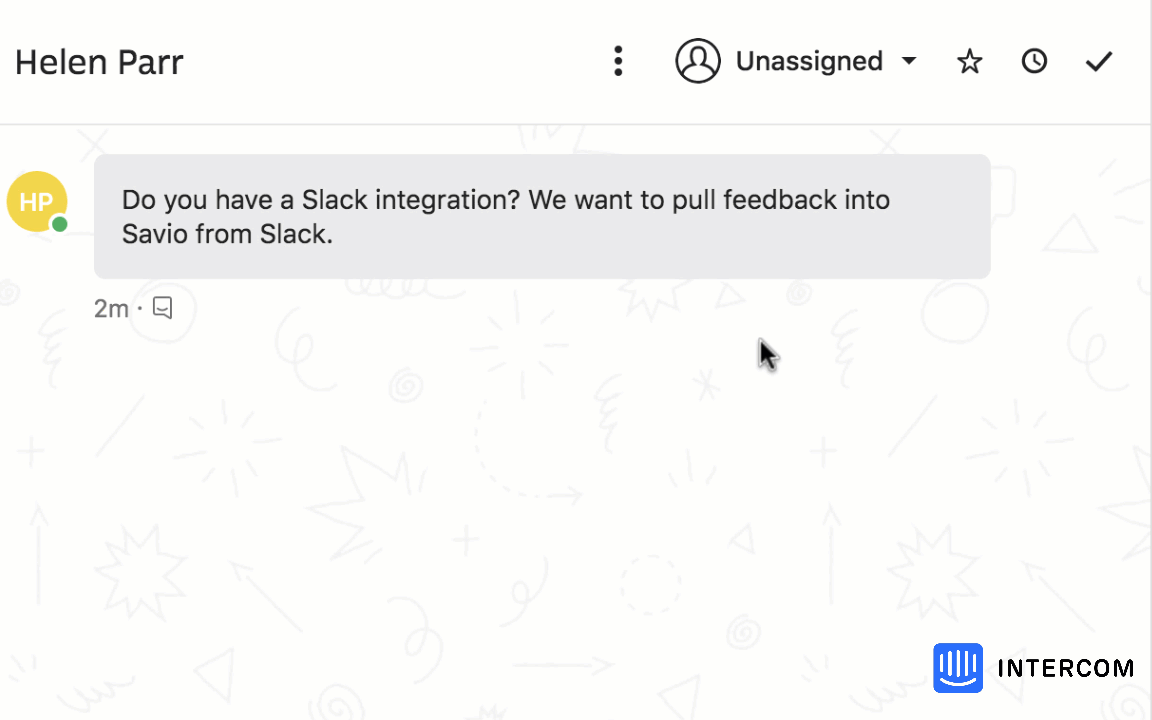
Task: Click the yellow HP avatar swatch
Action: point(37,202)
